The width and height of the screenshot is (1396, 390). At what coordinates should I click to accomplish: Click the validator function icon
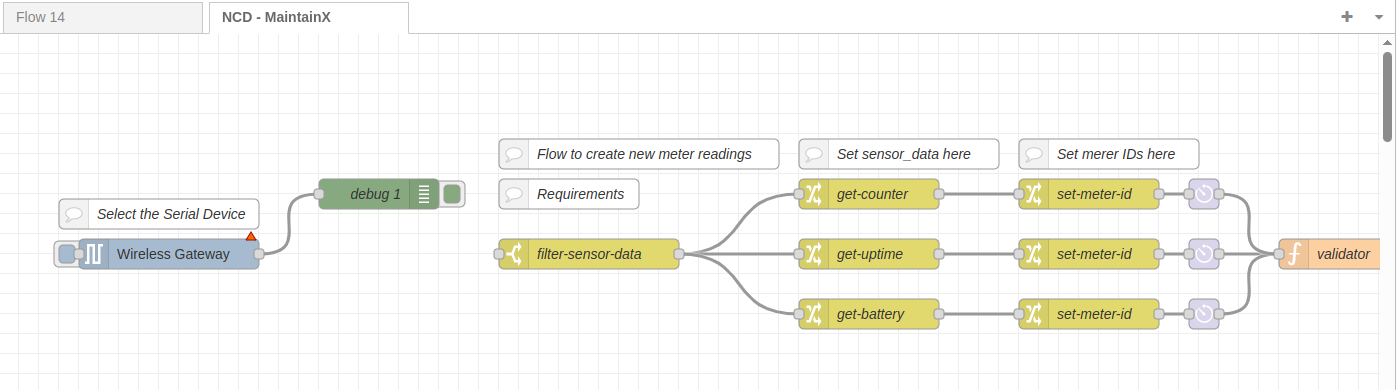[x=1294, y=254]
